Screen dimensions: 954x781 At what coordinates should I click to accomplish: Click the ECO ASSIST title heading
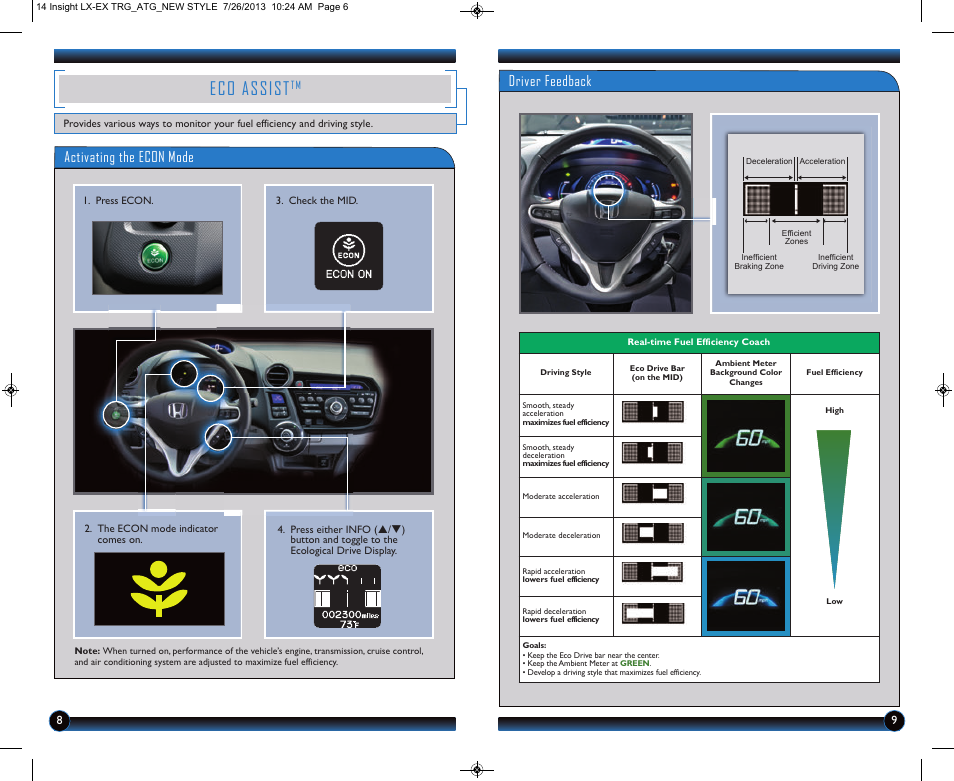(x=256, y=89)
